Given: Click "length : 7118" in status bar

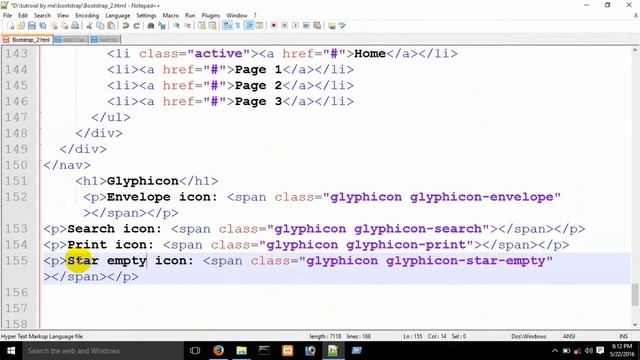Looking at the screenshot, I should [x=325, y=336].
